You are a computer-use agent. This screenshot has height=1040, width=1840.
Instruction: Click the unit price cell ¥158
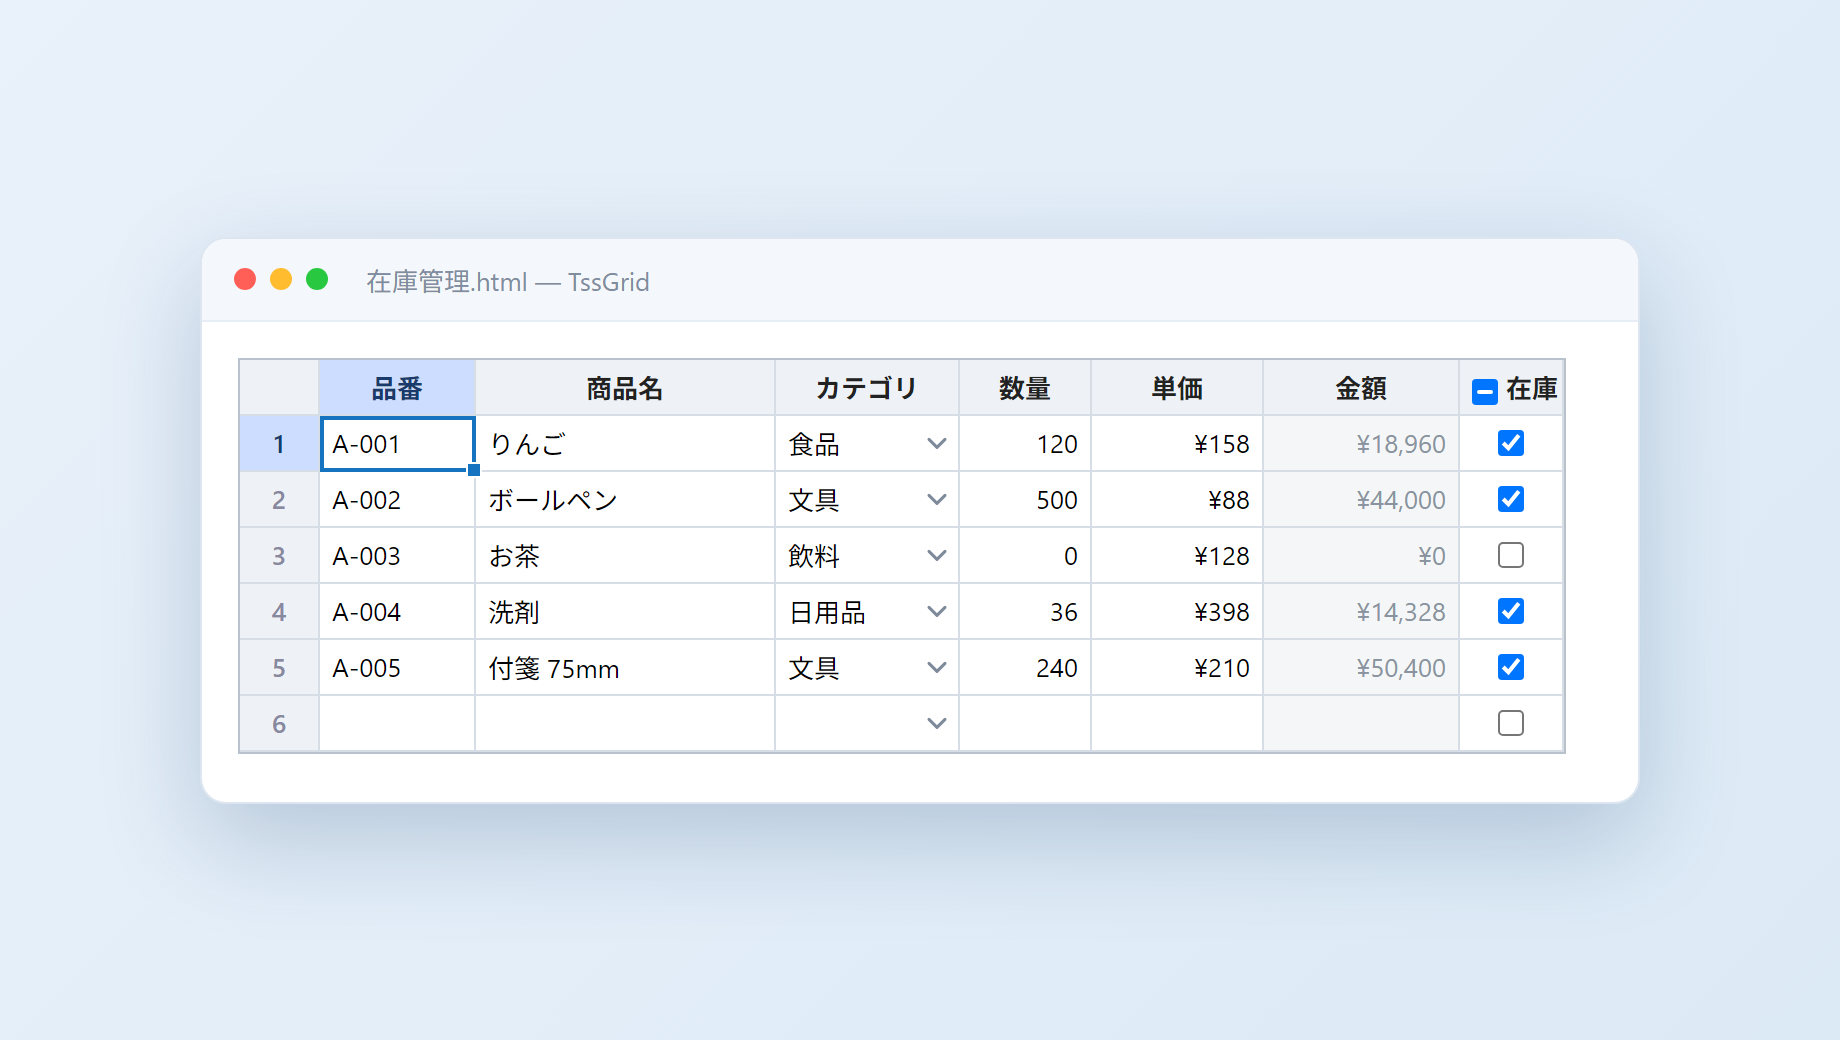point(1177,444)
